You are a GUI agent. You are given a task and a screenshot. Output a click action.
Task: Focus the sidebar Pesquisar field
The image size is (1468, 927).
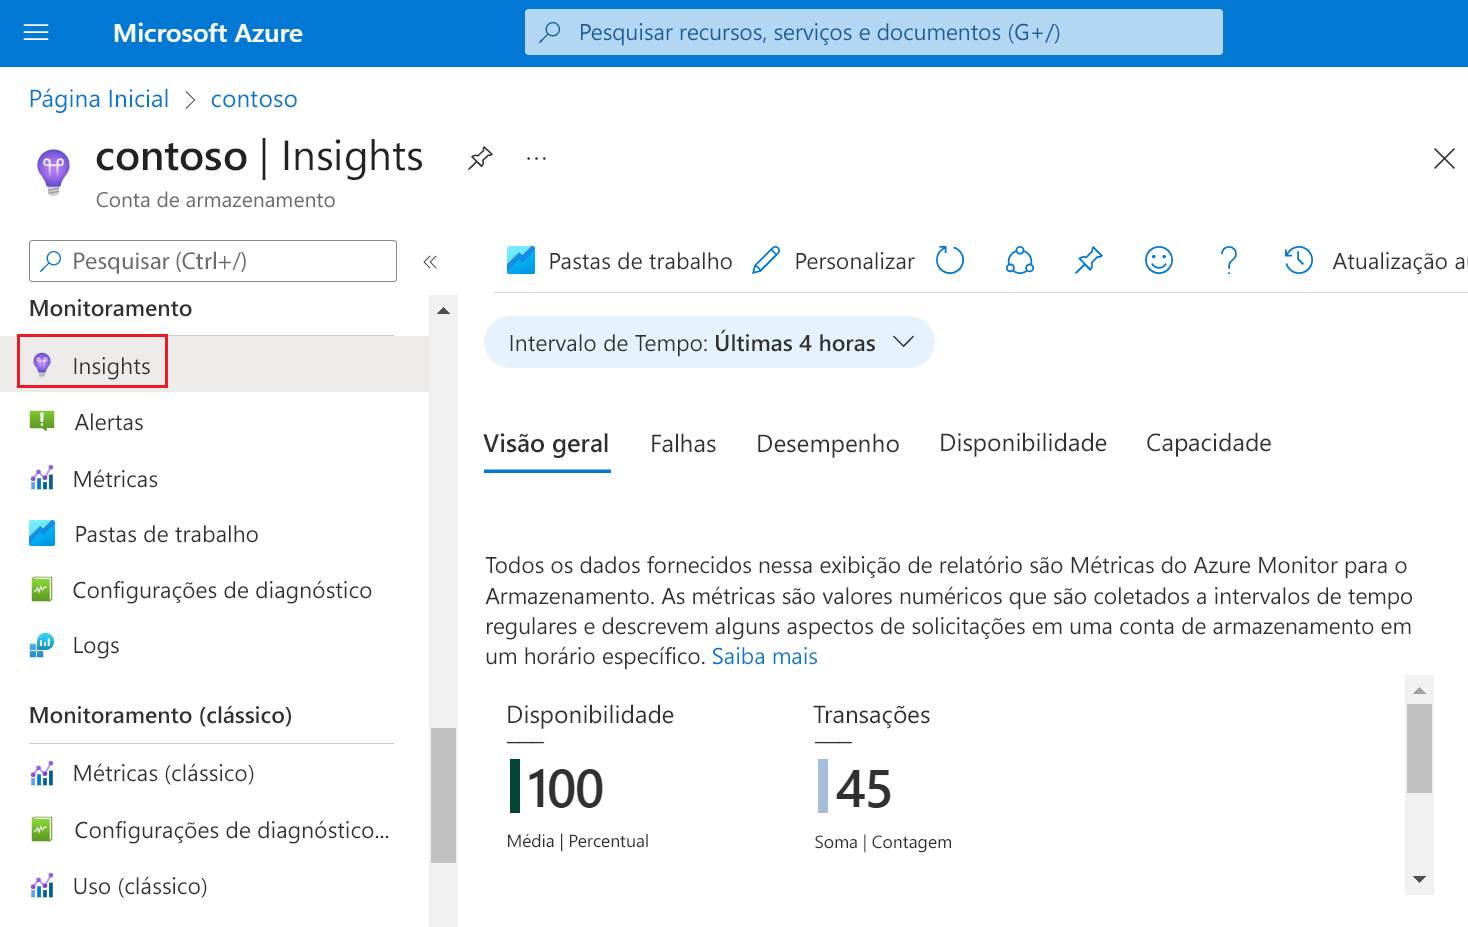click(213, 261)
